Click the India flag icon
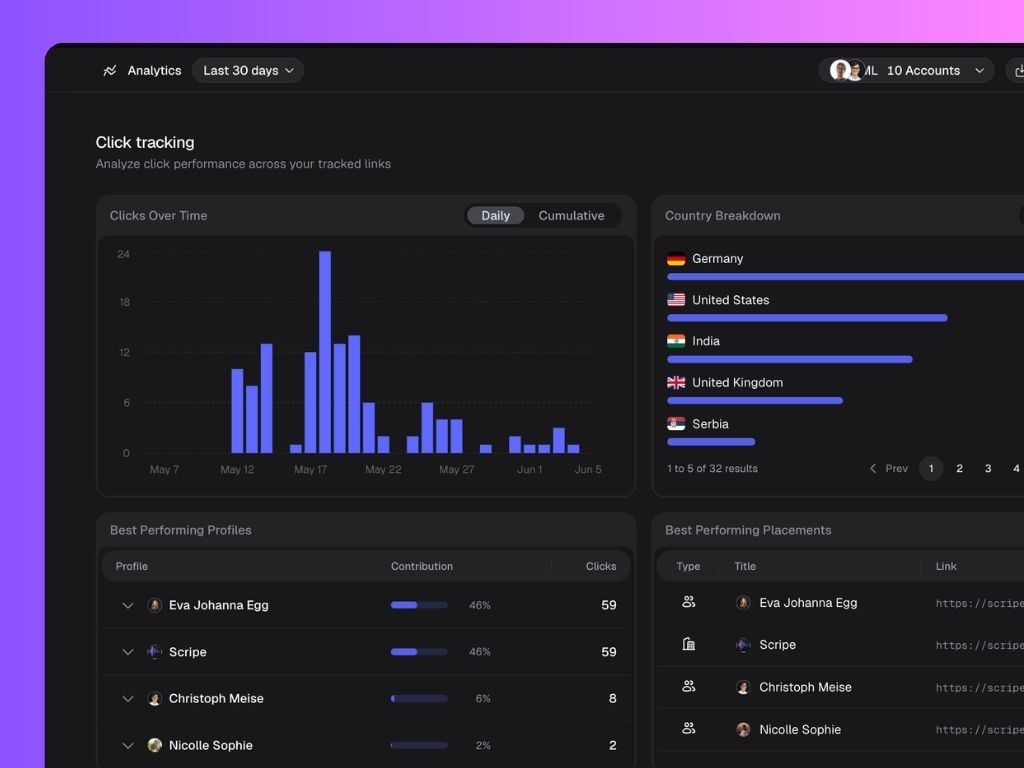Viewport: 1024px width, 768px height. [676, 341]
